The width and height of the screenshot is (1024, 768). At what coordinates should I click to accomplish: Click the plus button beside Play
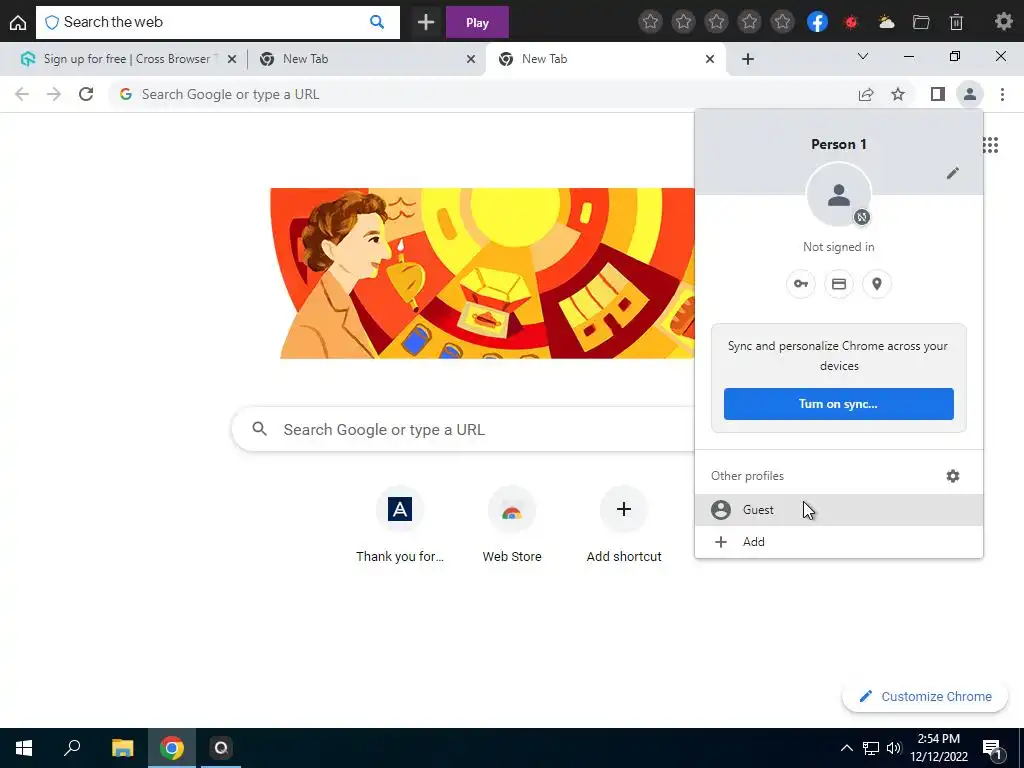pyautogui.click(x=426, y=22)
